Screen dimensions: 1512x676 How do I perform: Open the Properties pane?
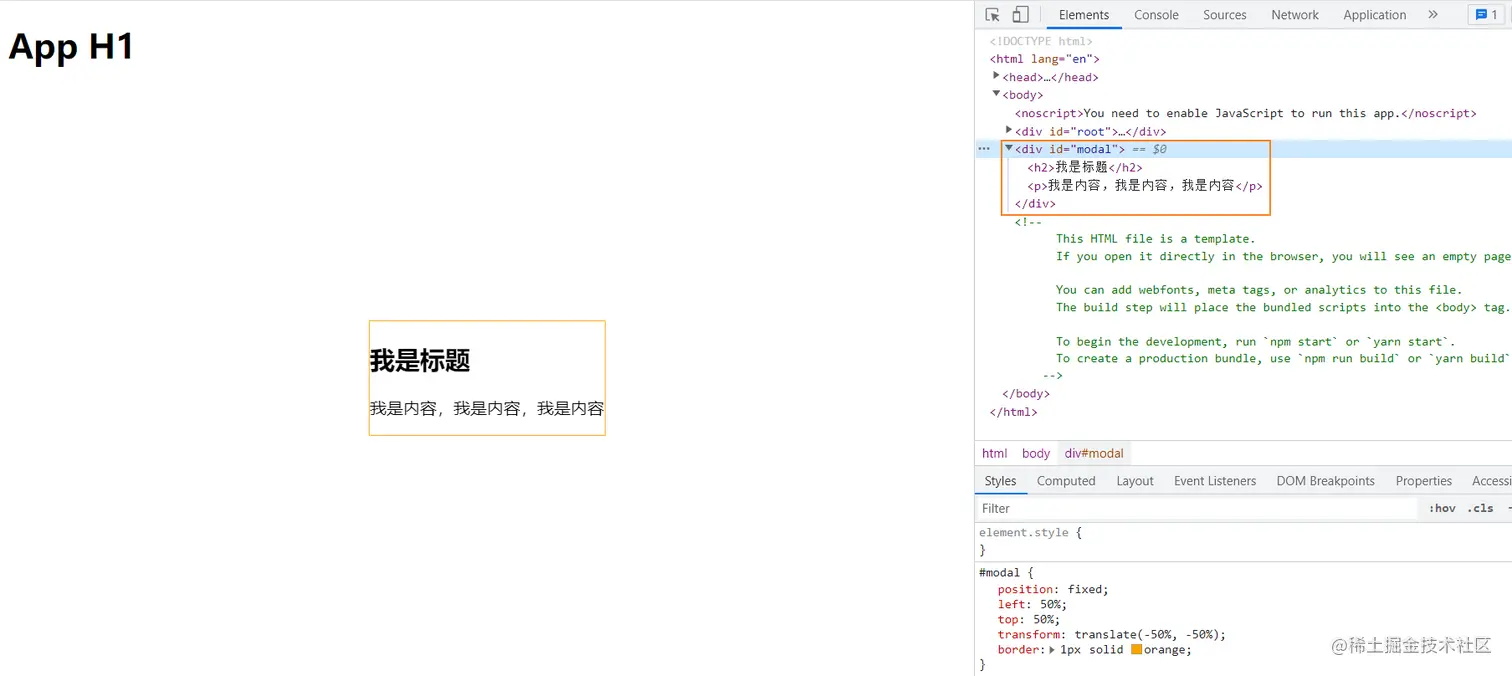tap(1423, 481)
